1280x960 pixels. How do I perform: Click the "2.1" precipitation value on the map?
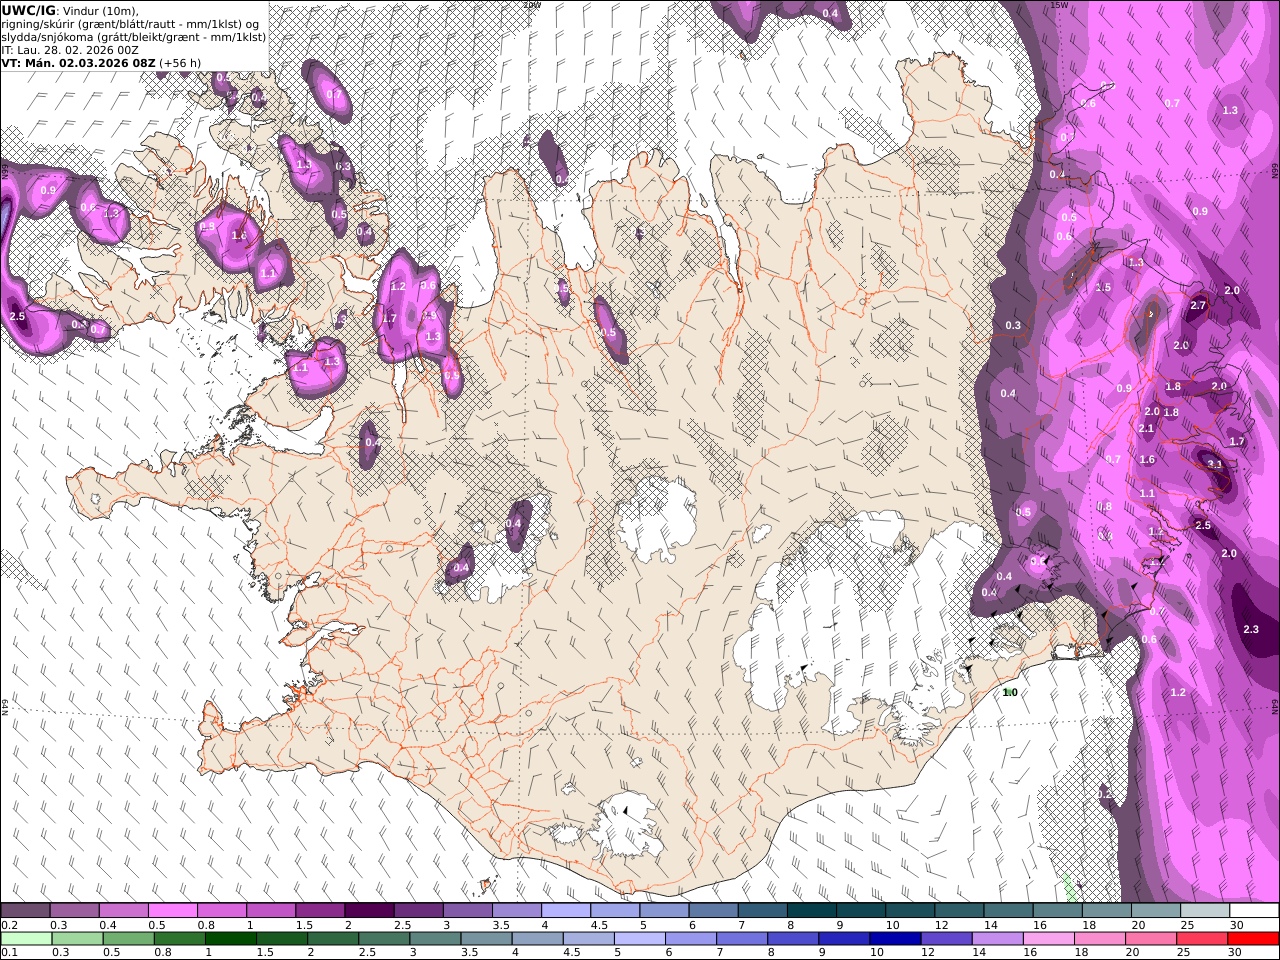pyautogui.click(x=1146, y=428)
